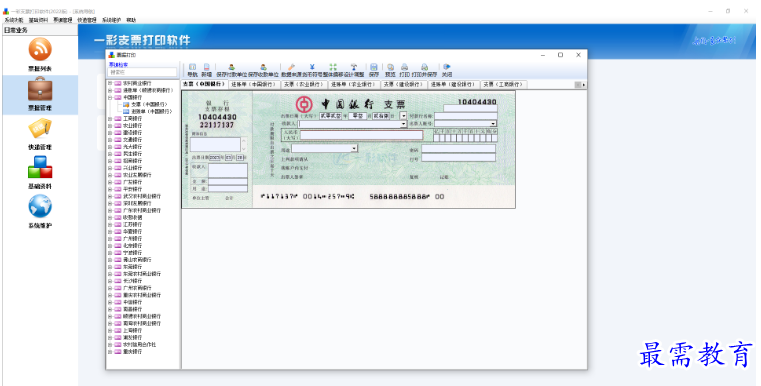Click the search box above bank tree
The width and height of the screenshot is (761, 386).
point(143,72)
